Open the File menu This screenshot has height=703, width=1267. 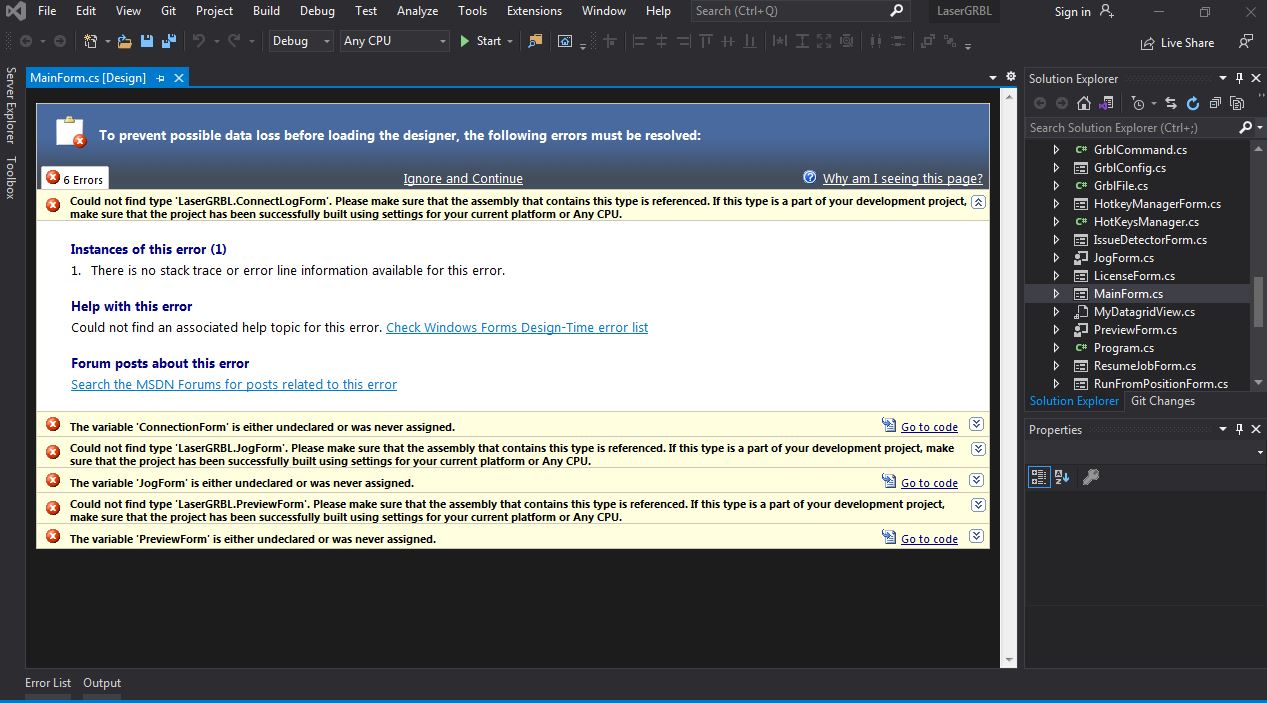(x=47, y=11)
